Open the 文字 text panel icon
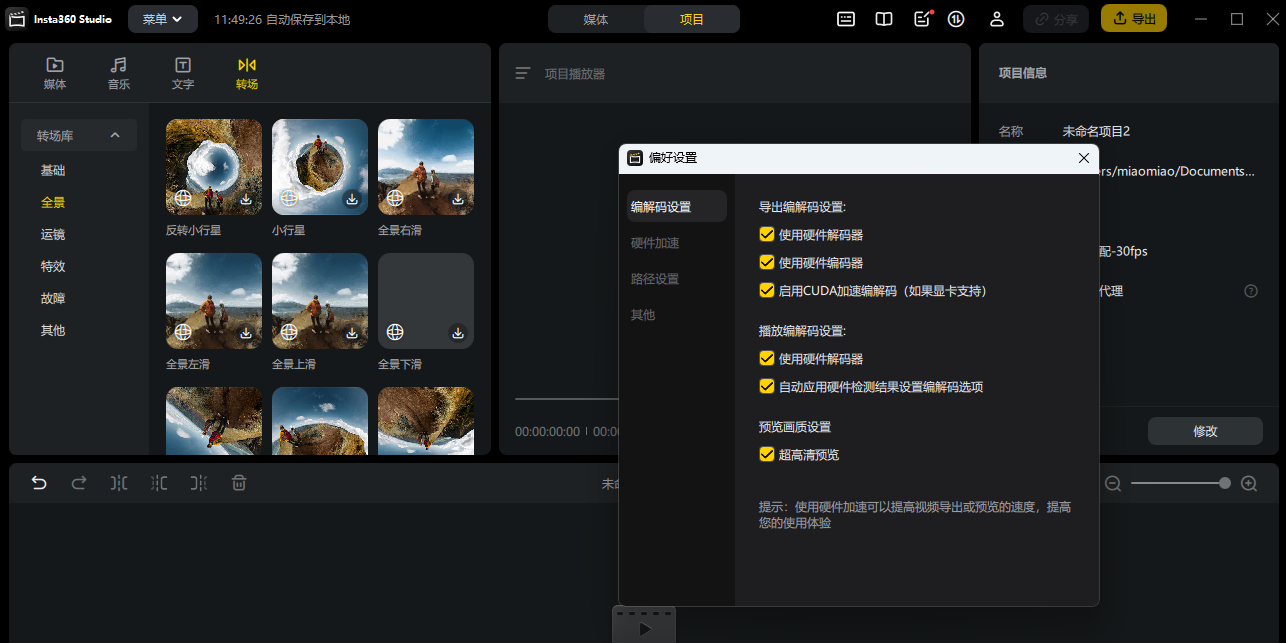This screenshot has width=1286, height=643. point(183,73)
